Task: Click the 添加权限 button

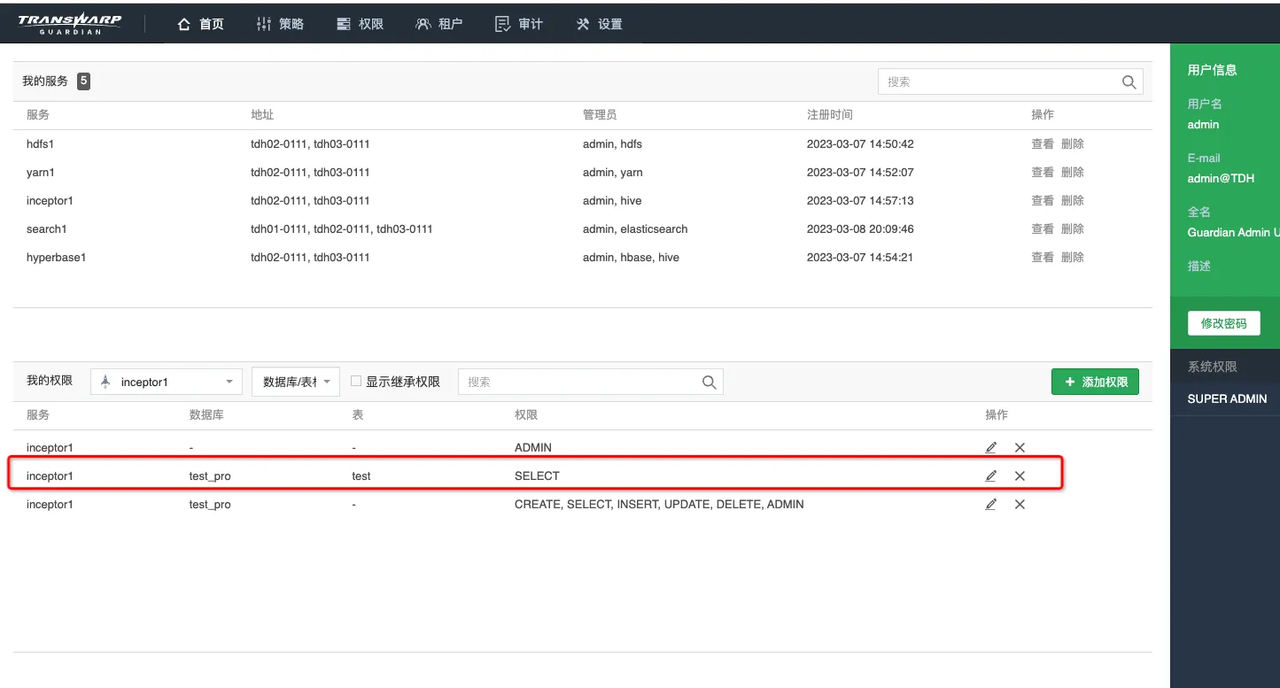Action: [x=1095, y=382]
